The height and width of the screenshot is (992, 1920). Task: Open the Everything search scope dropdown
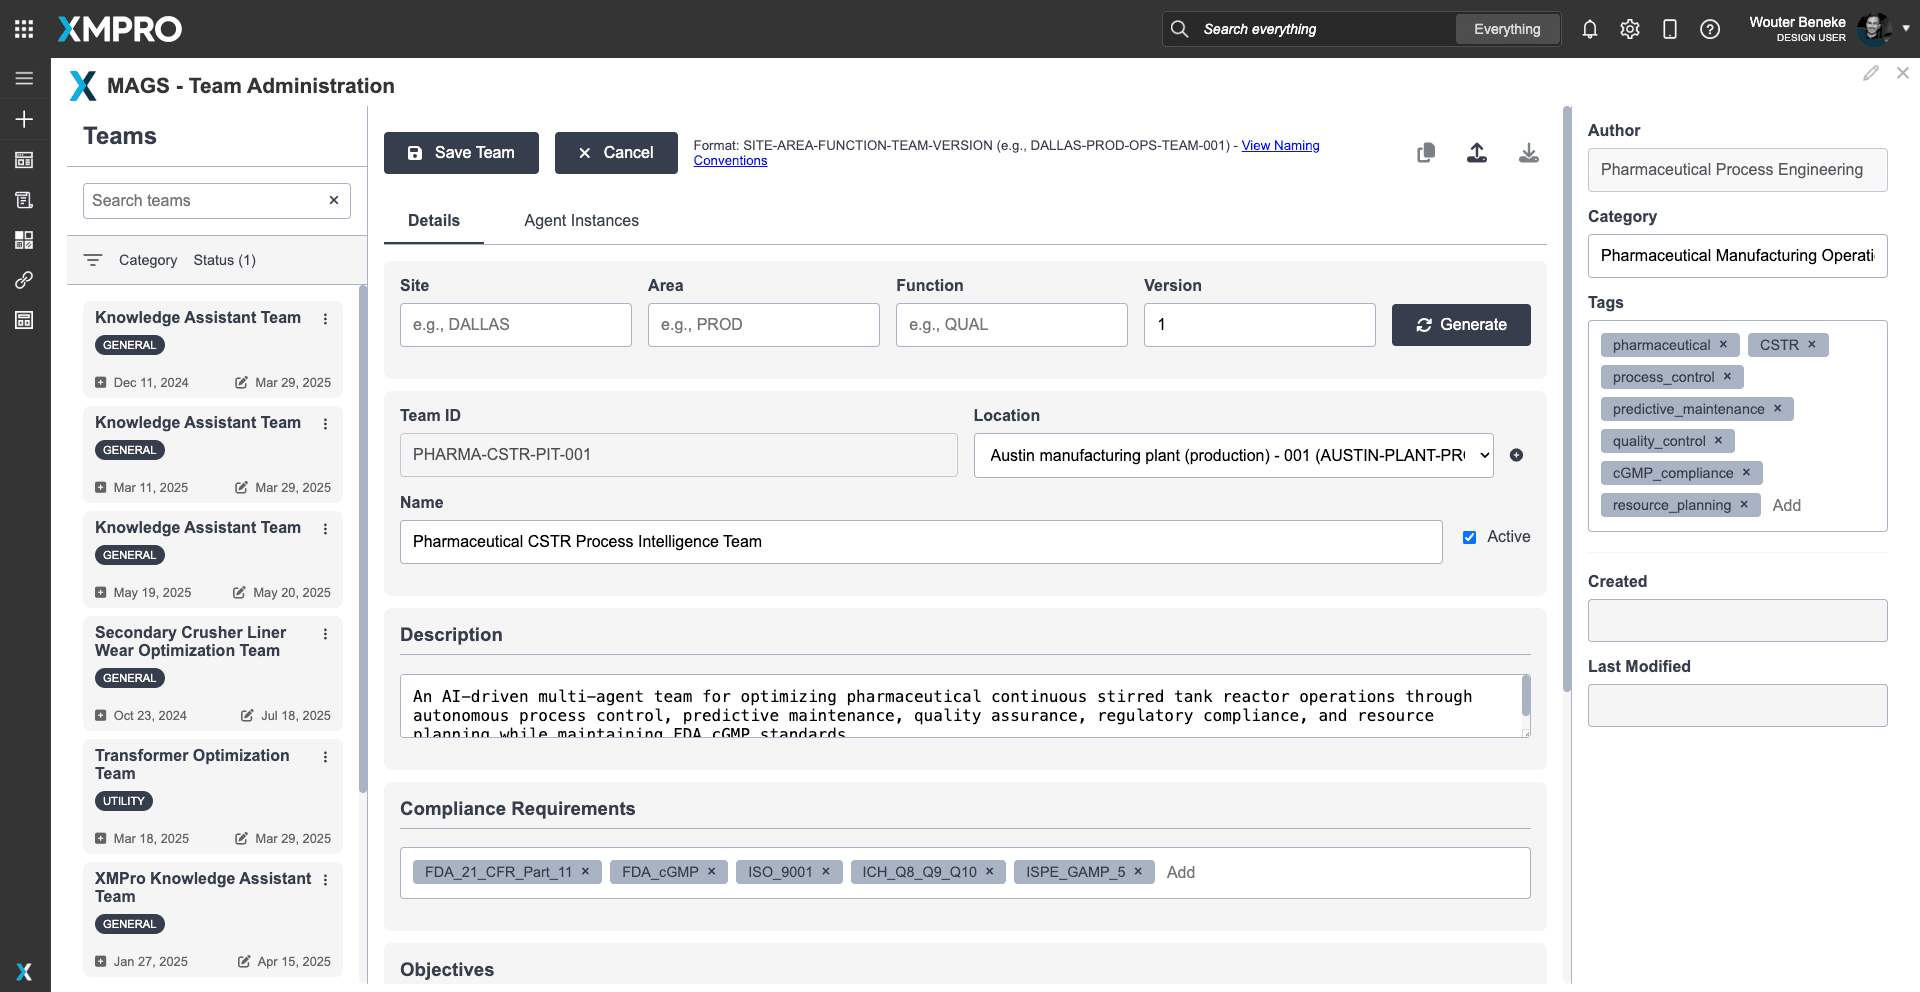point(1506,29)
